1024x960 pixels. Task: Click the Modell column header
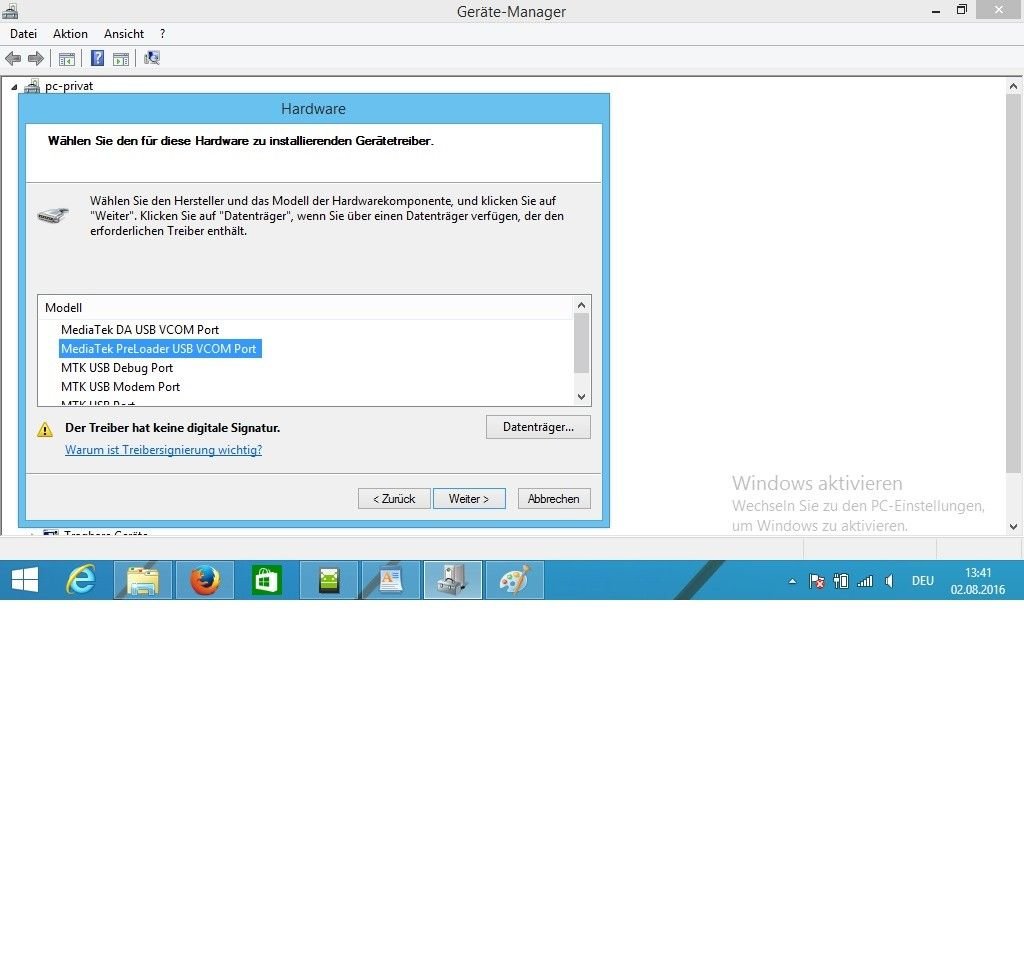pyautogui.click(x=63, y=308)
